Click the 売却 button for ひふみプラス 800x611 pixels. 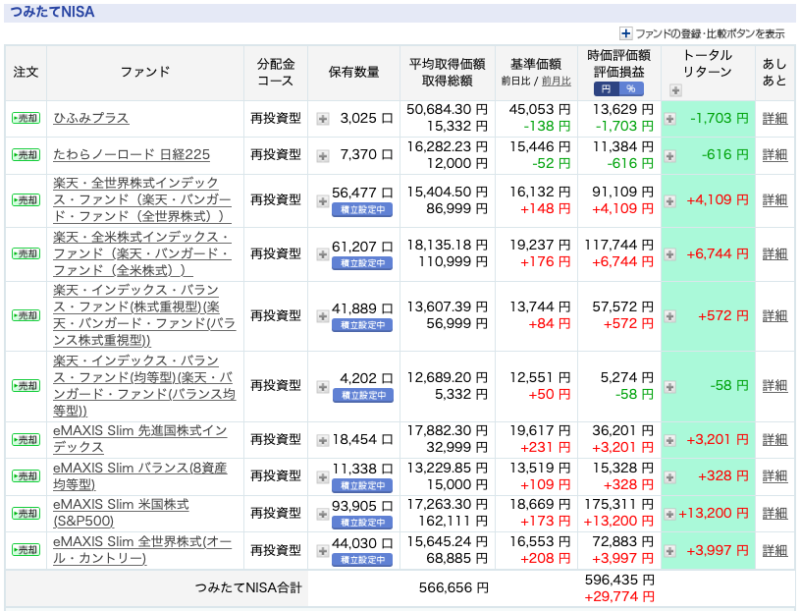click(x=26, y=118)
